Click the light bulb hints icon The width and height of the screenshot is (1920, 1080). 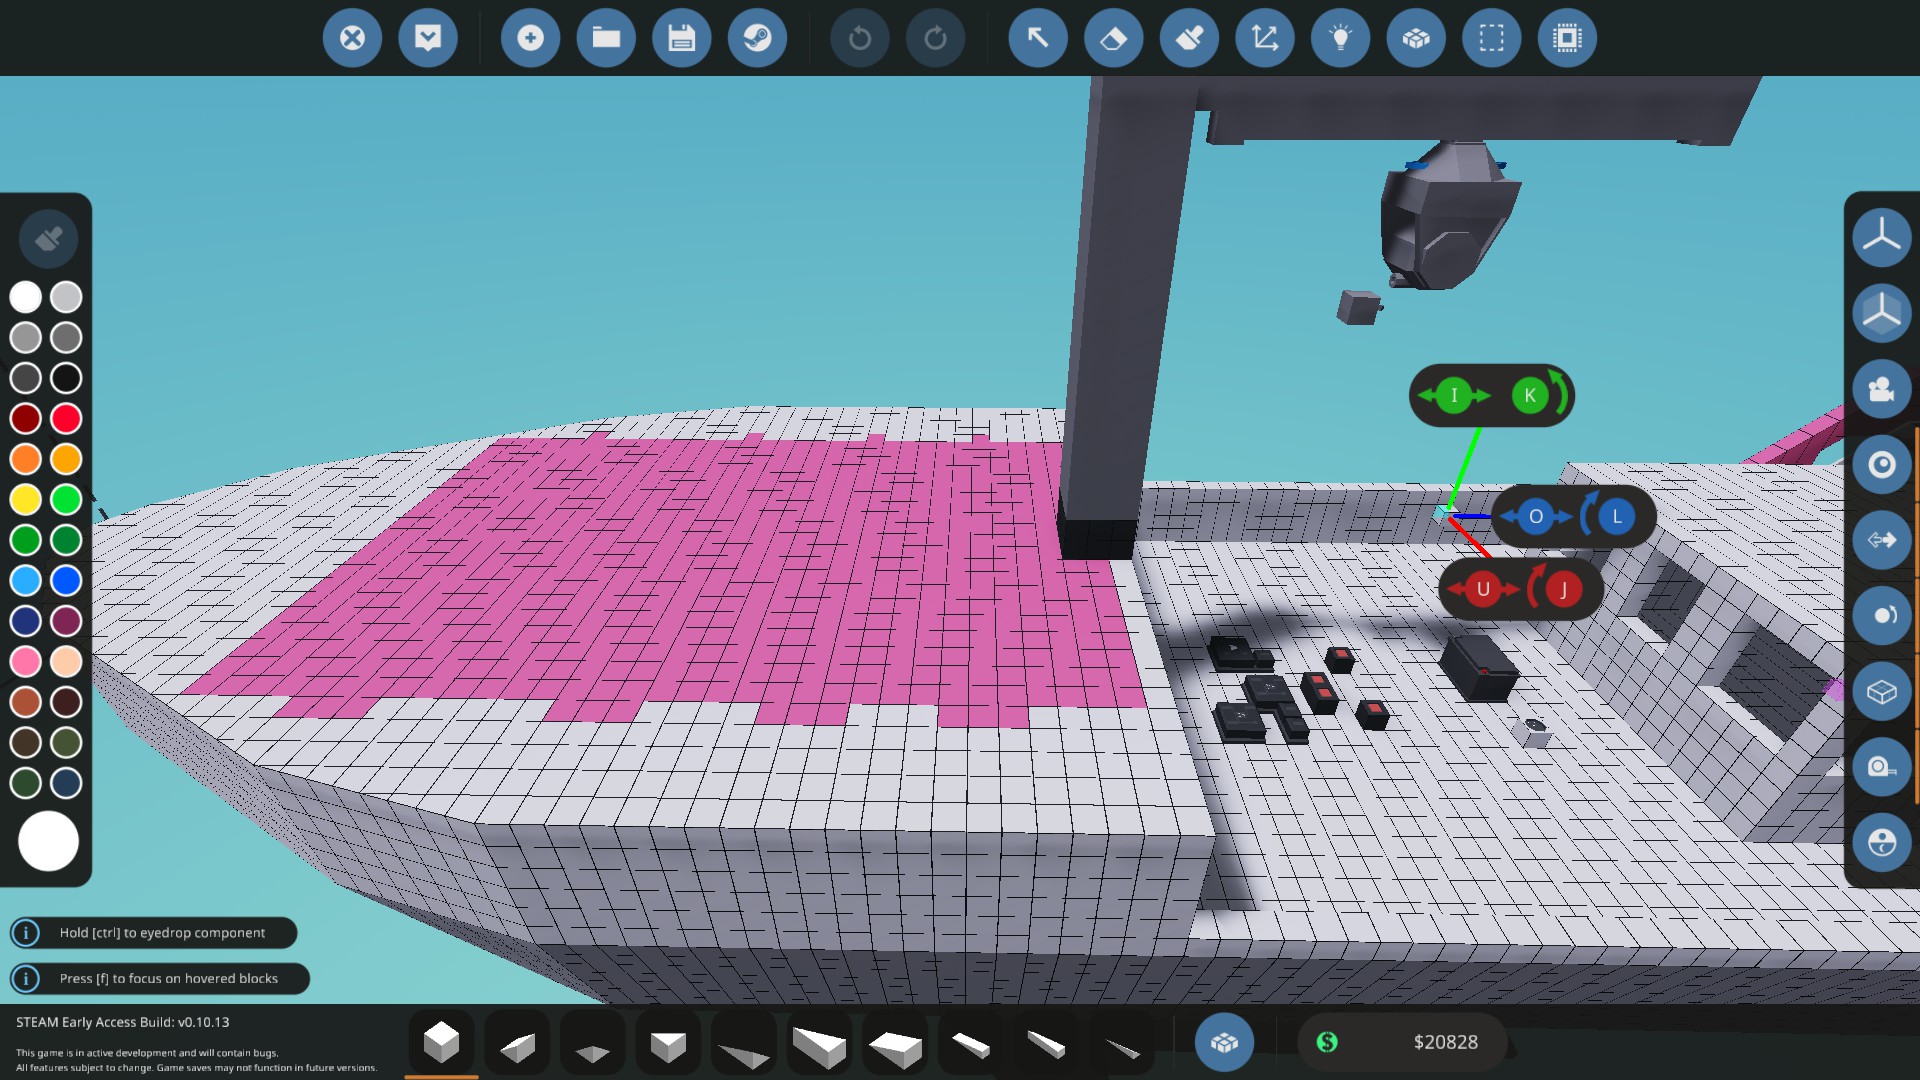tap(1340, 38)
